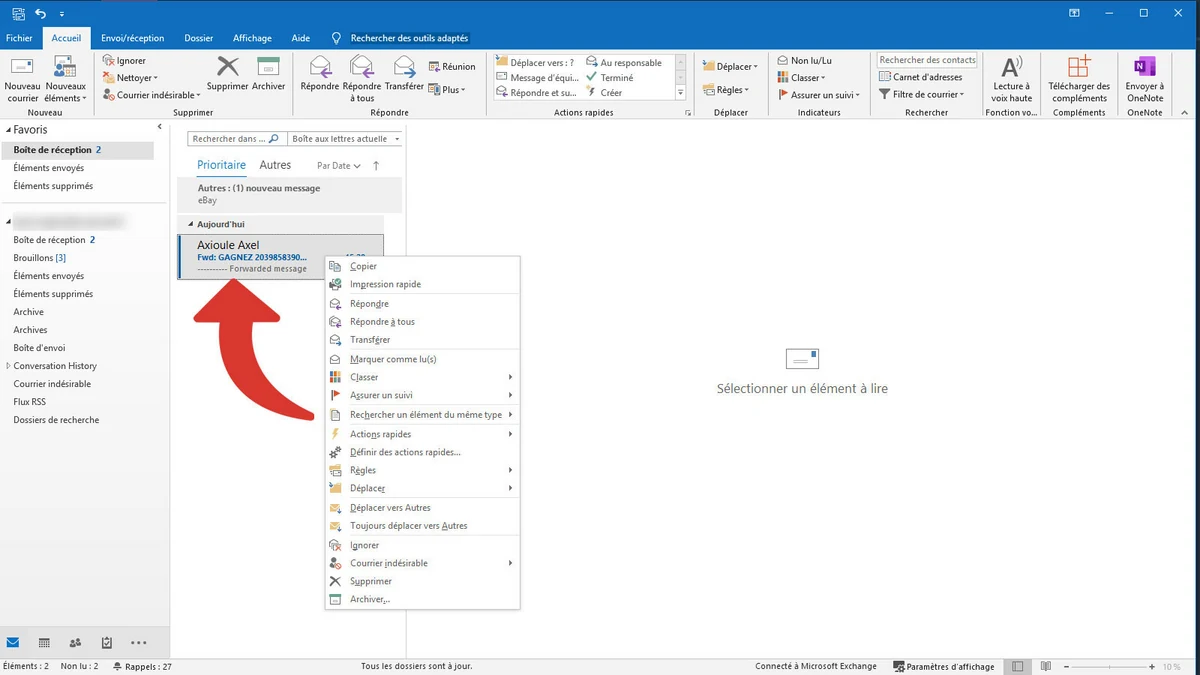Click the Rechercher des contacts field
Image resolution: width=1200 pixels, height=675 pixels.
click(925, 59)
